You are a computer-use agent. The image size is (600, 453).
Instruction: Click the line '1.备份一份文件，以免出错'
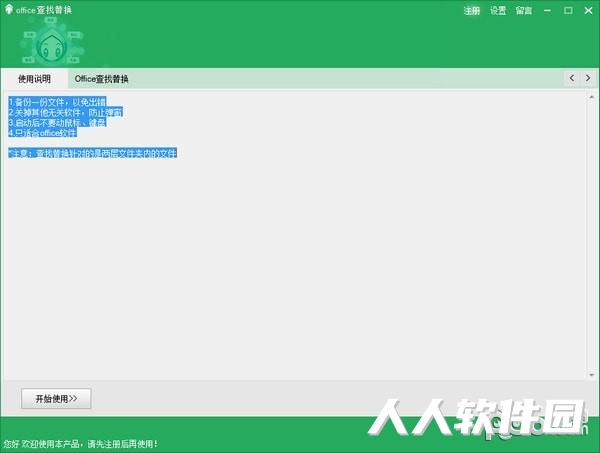57,102
